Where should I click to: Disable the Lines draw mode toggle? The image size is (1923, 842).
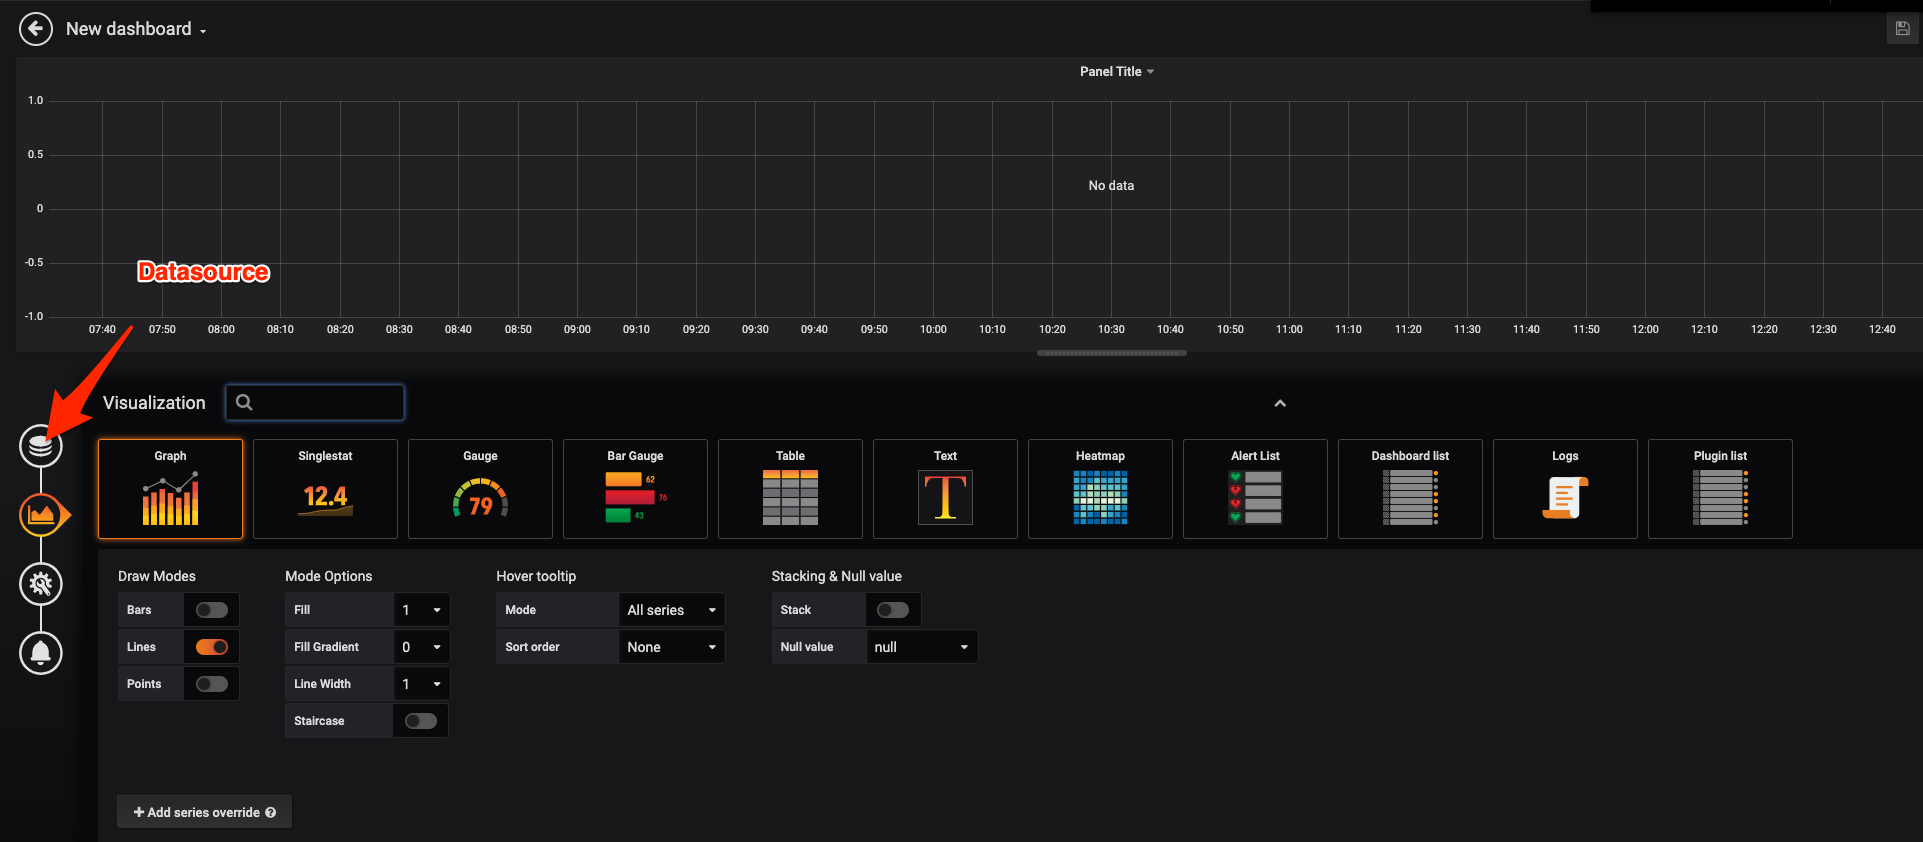tap(211, 647)
